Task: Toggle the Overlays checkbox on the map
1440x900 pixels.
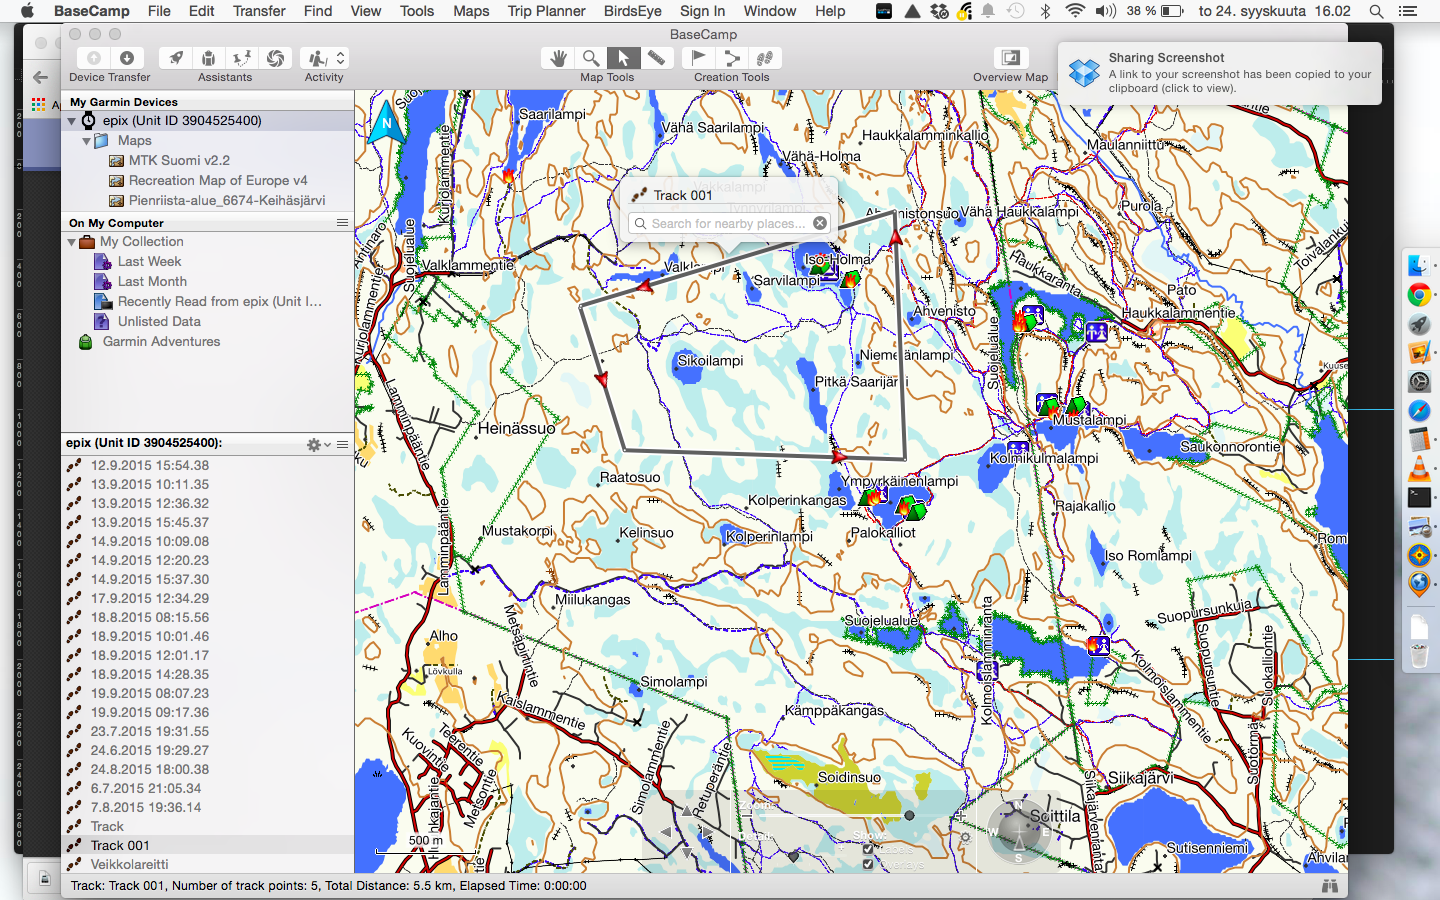Action: coord(867,864)
